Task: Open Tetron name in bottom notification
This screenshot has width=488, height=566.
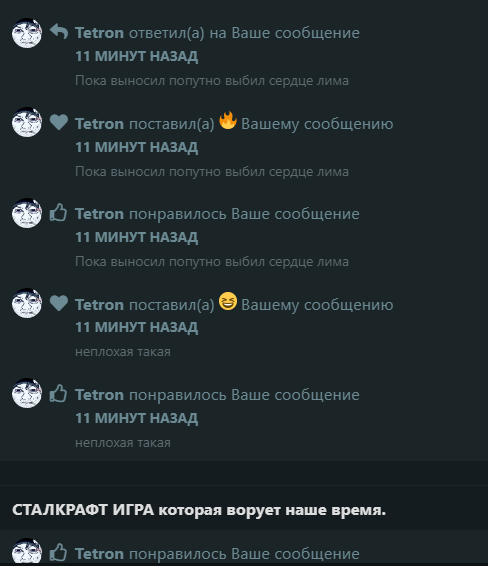Action: click(x=99, y=554)
